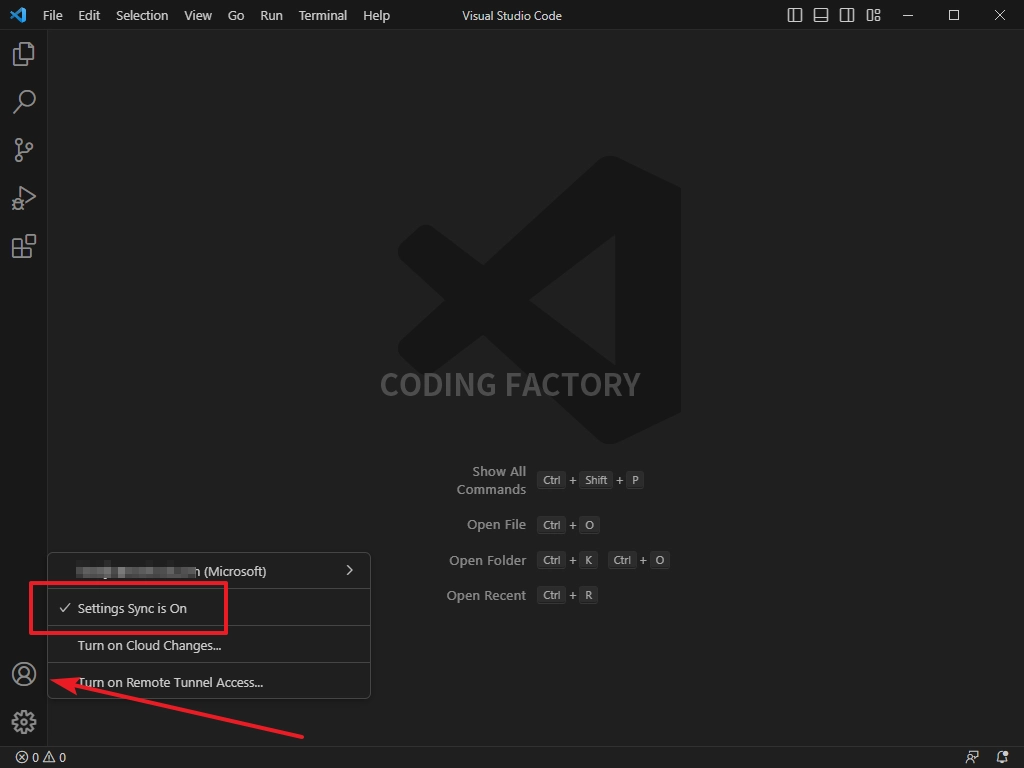The width and height of the screenshot is (1024, 768).
Task: Click the Shift key cap label
Action: tap(596, 480)
